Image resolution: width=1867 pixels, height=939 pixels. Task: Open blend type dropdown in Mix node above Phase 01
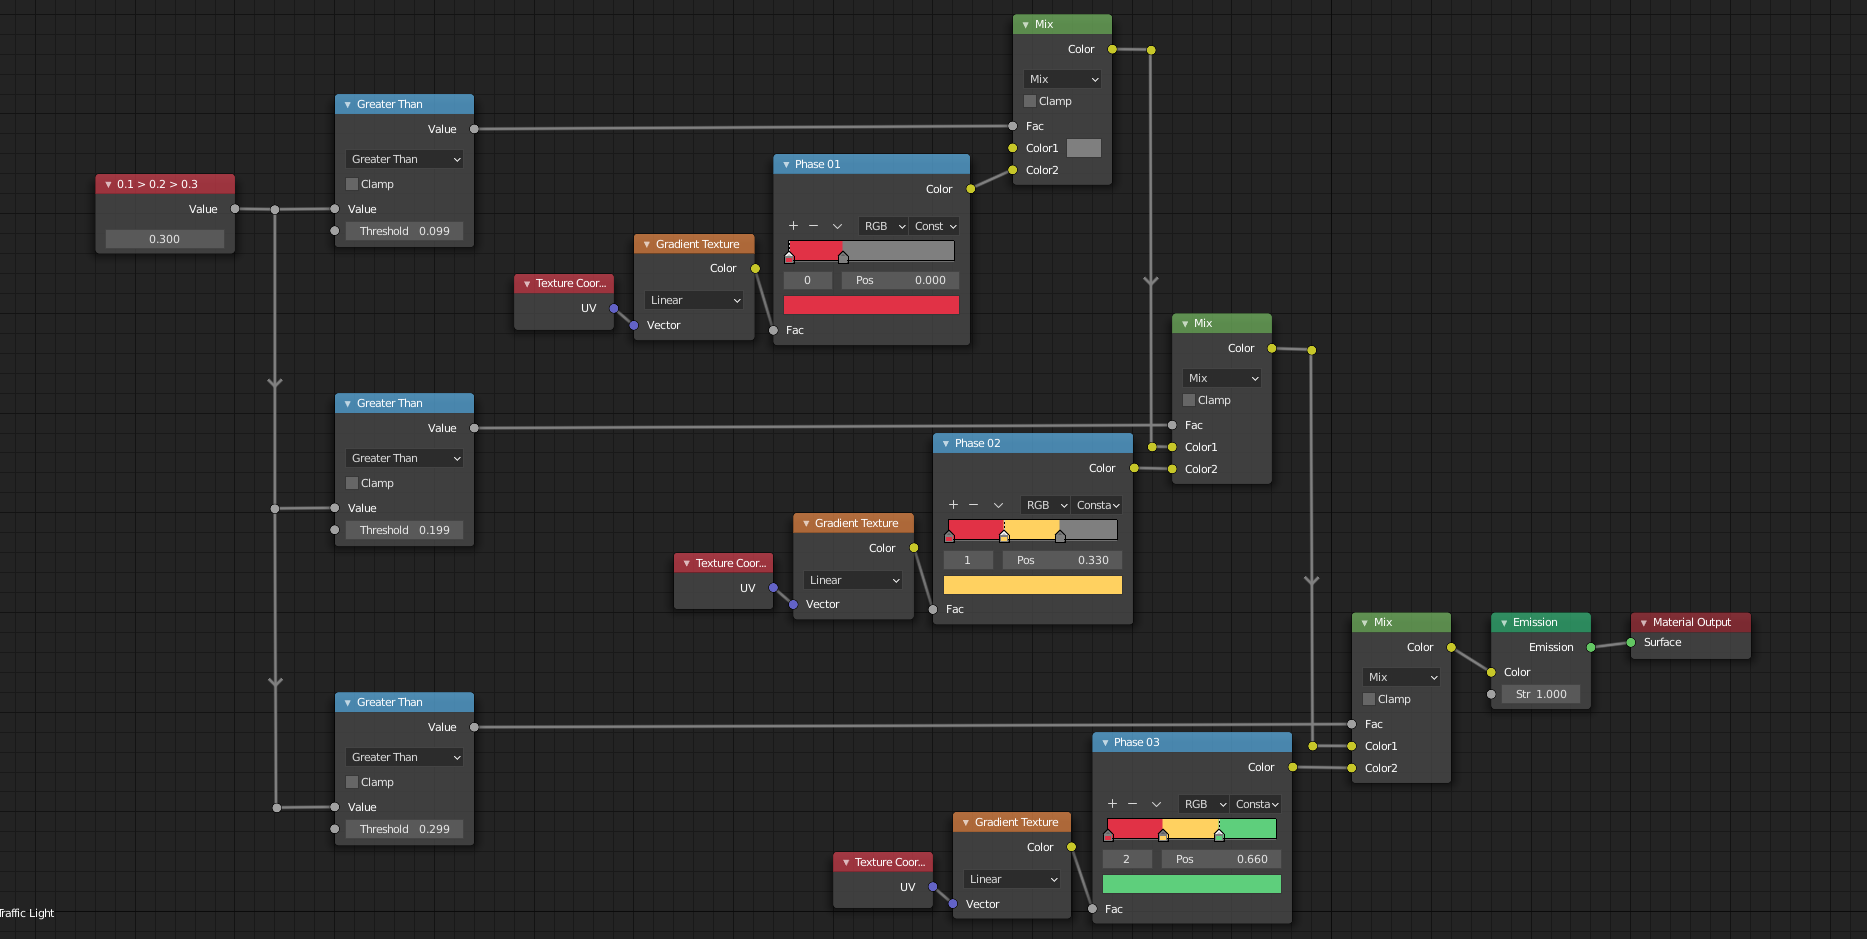[x=1062, y=79]
